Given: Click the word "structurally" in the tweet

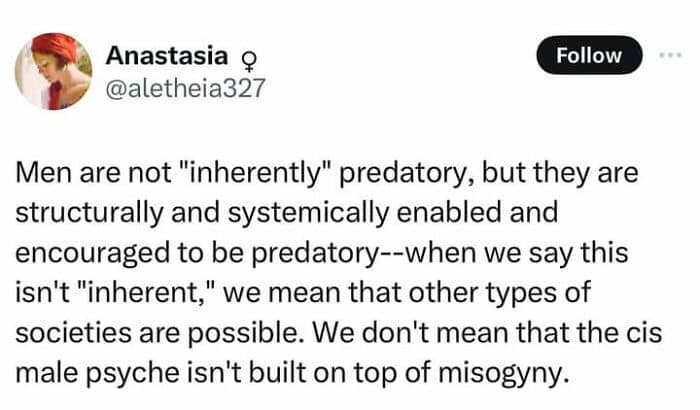Looking at the screenshot, I should tap(82, 216).
